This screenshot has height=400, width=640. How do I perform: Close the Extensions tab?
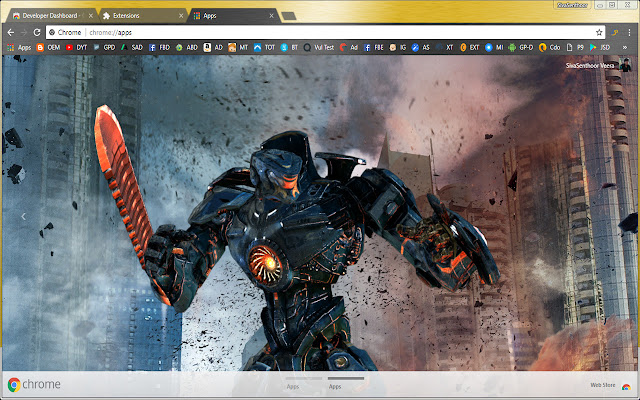(181, 16)
